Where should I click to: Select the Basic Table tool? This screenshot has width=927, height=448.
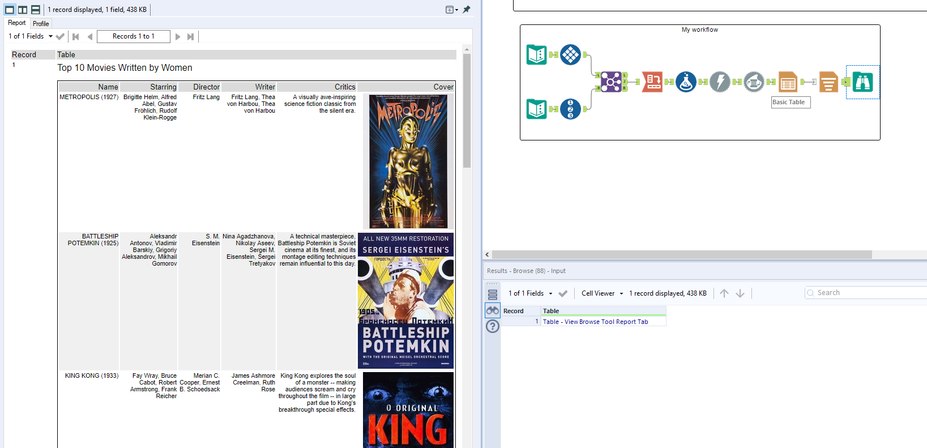tap(787, 82)
